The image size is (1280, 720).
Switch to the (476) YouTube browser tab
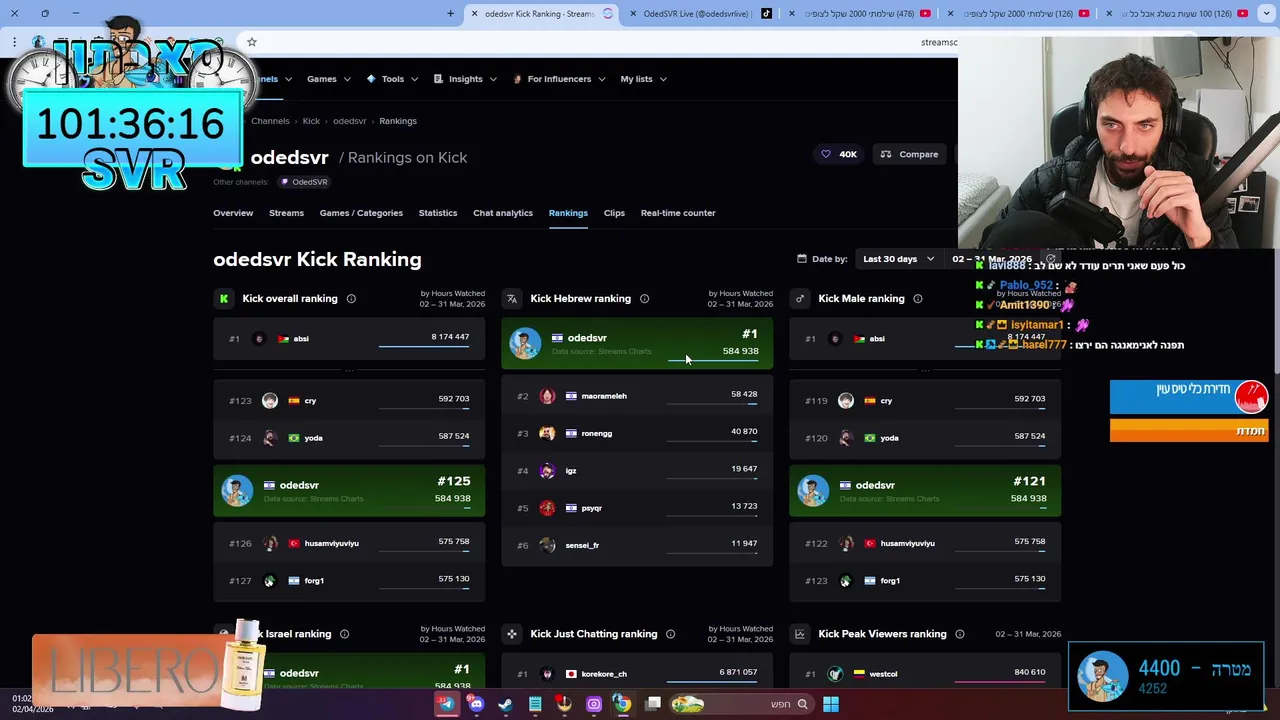tap(862, 13)
